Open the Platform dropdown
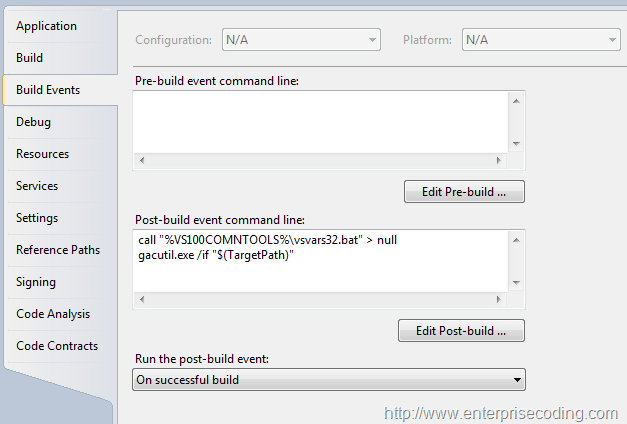This screenshot has width=627, height=424. (541, 40)
